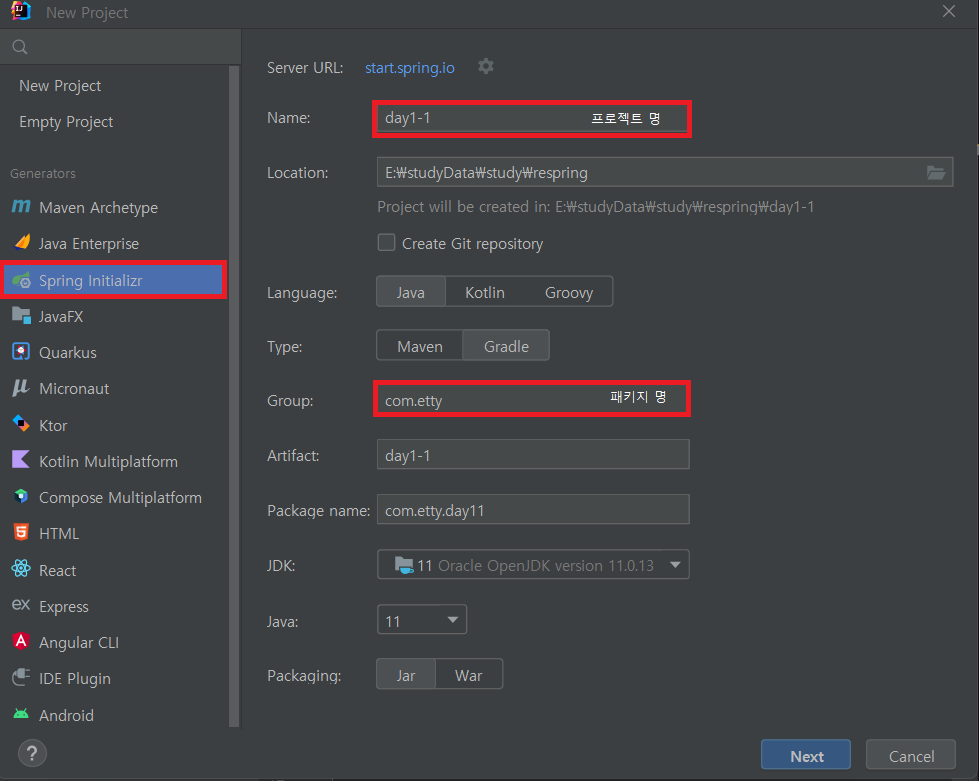Viewport: 979px width, 781px height.
Task: Choose Maven build type
Action: click(420, 346)
